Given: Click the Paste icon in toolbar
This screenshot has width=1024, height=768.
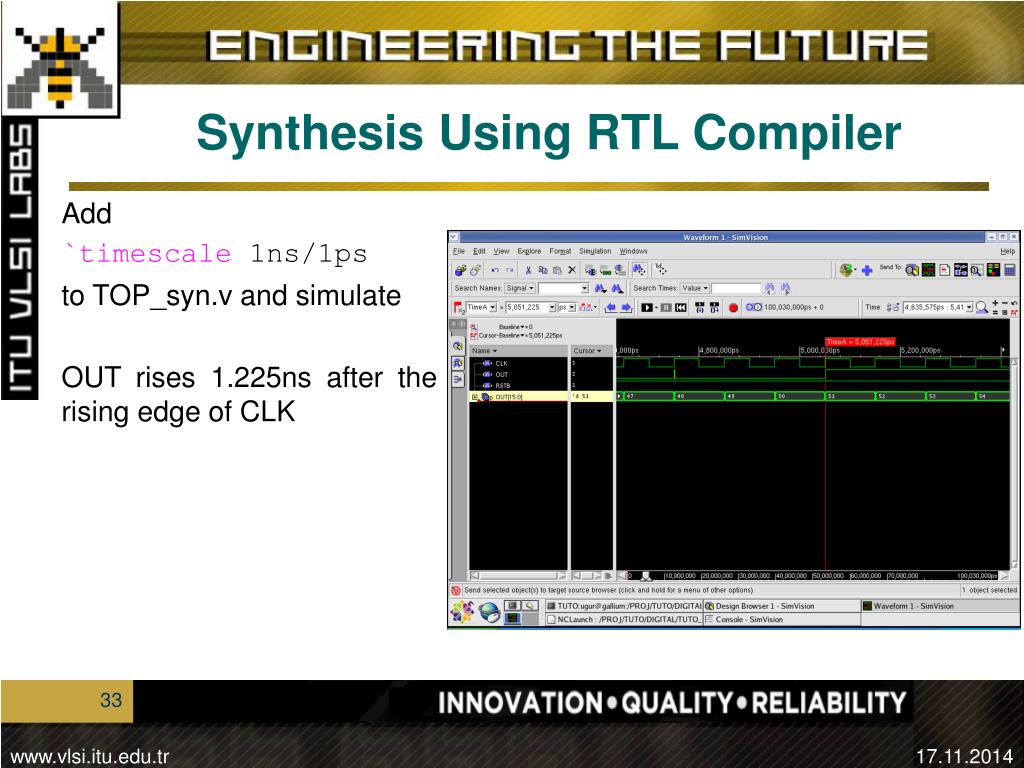Looking at the screenshot, I should click(557, 270).
